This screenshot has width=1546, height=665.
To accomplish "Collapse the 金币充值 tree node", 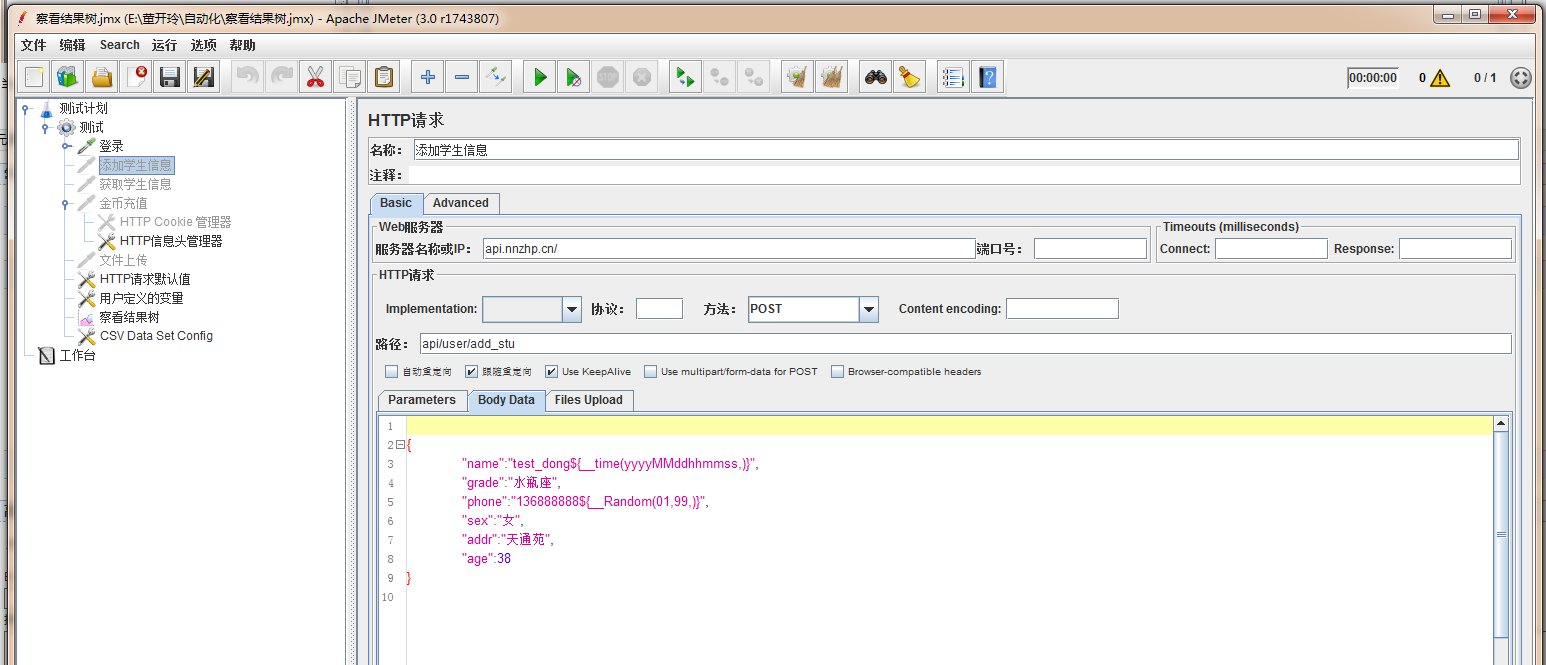I will click(66, 203).
